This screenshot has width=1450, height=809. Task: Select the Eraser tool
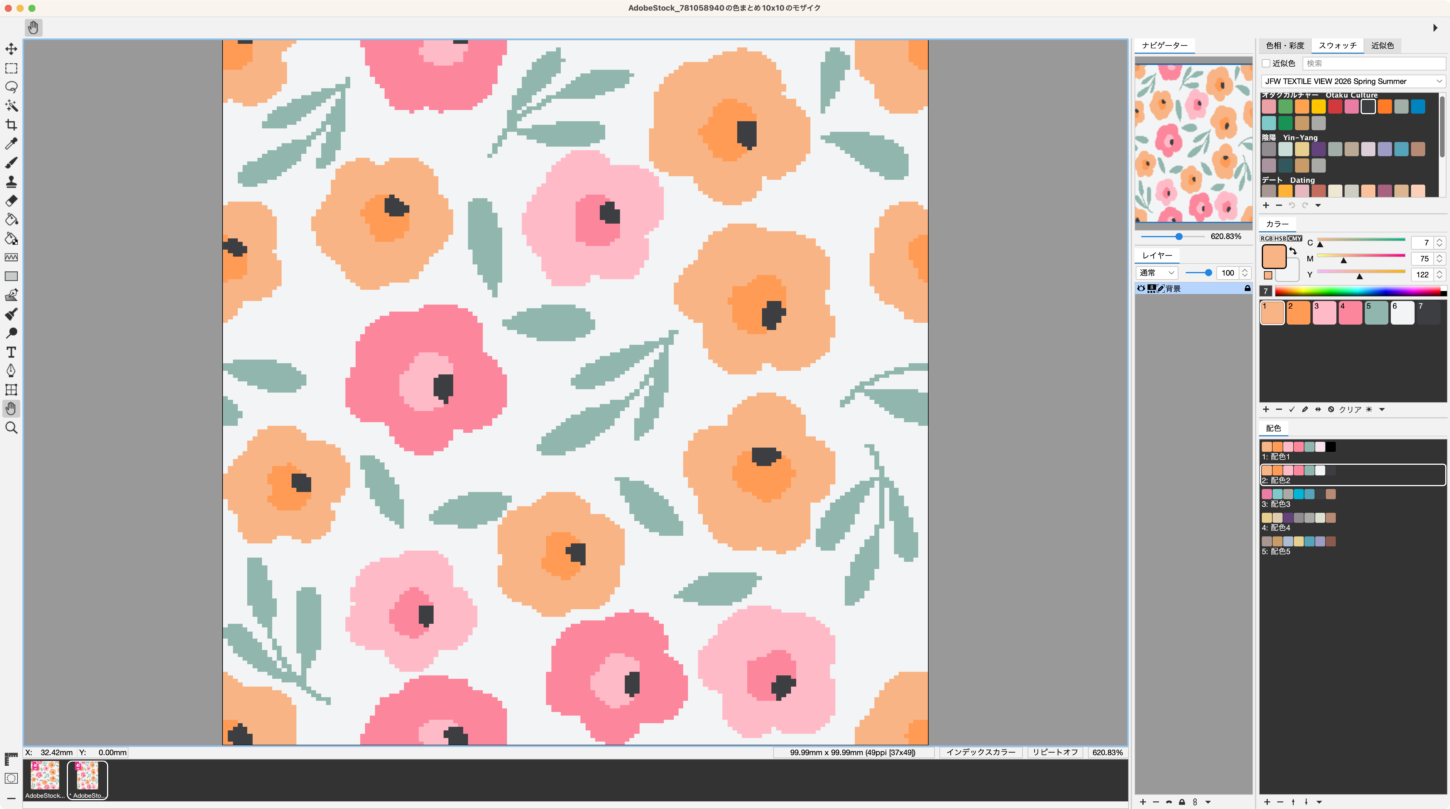(11, 200)
